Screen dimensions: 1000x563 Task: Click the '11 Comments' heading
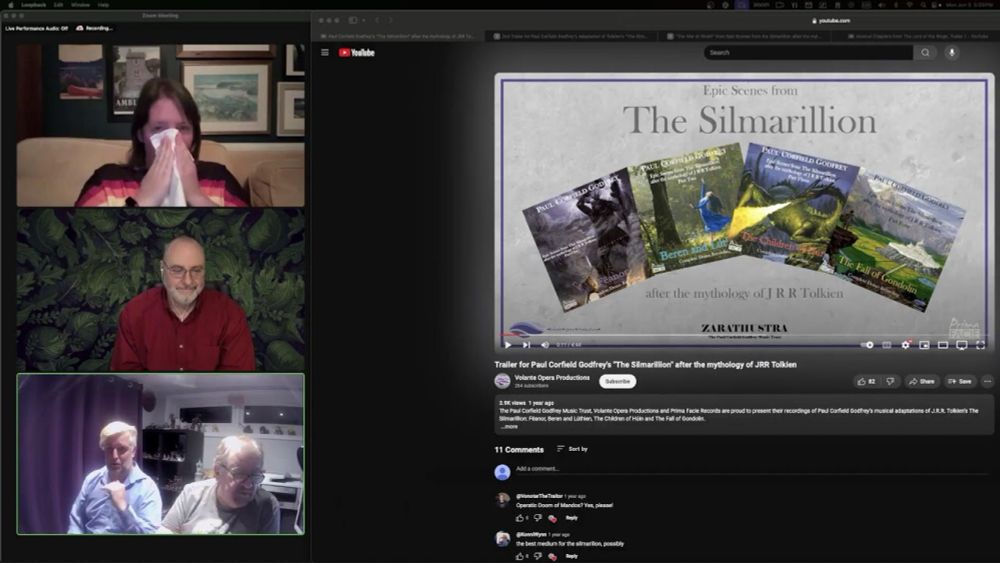point(519,450)
